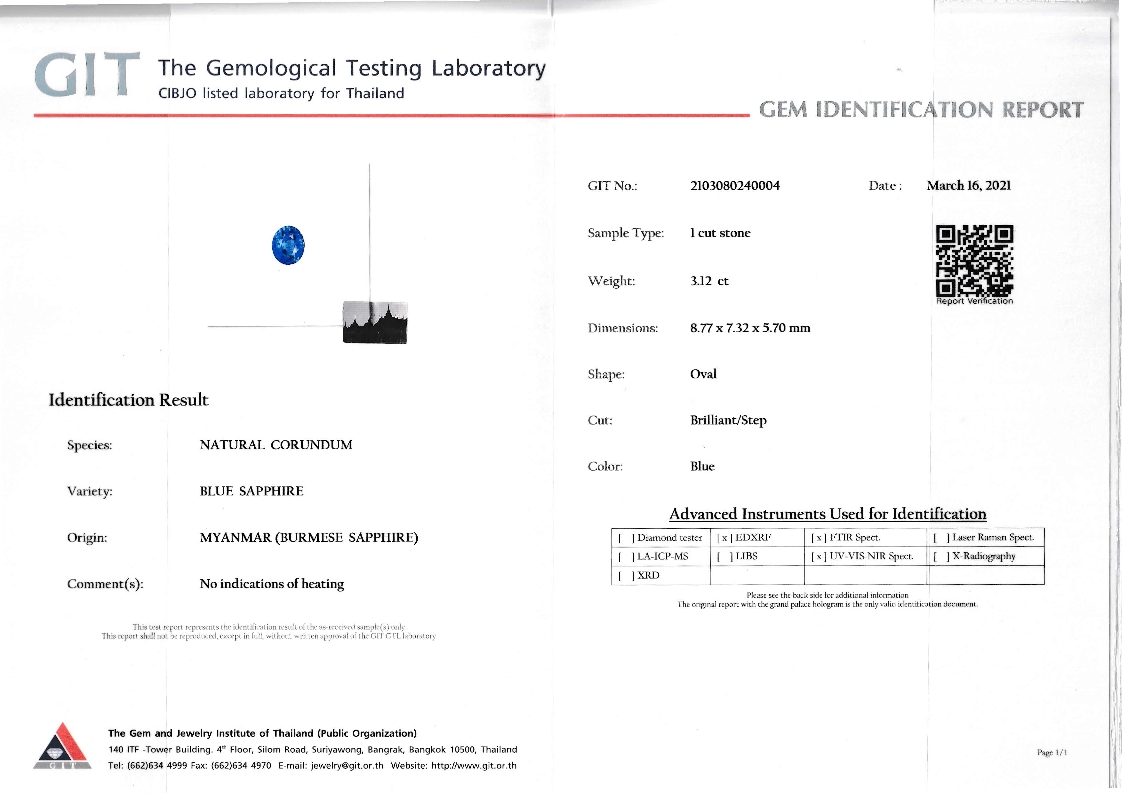
Task: Click the GEM IDENTIFICATION REPORT title
Action: (920, 109)
